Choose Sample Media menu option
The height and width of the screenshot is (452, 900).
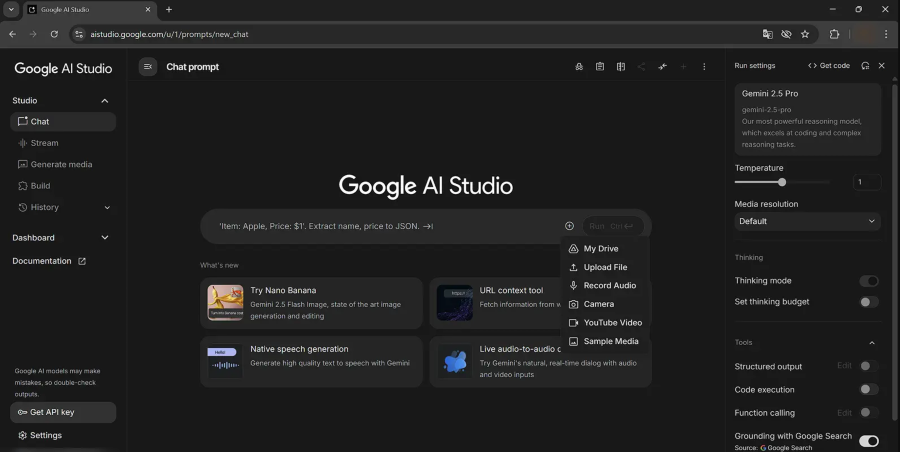click(604, 341)
